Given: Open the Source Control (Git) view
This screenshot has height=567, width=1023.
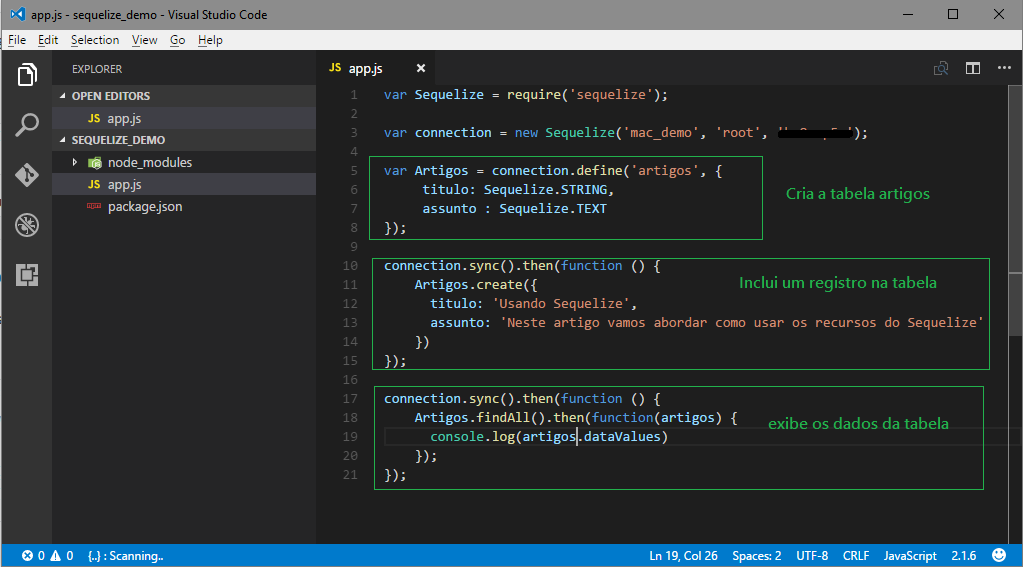Looking at the screenshot, I should coord(27,175).
